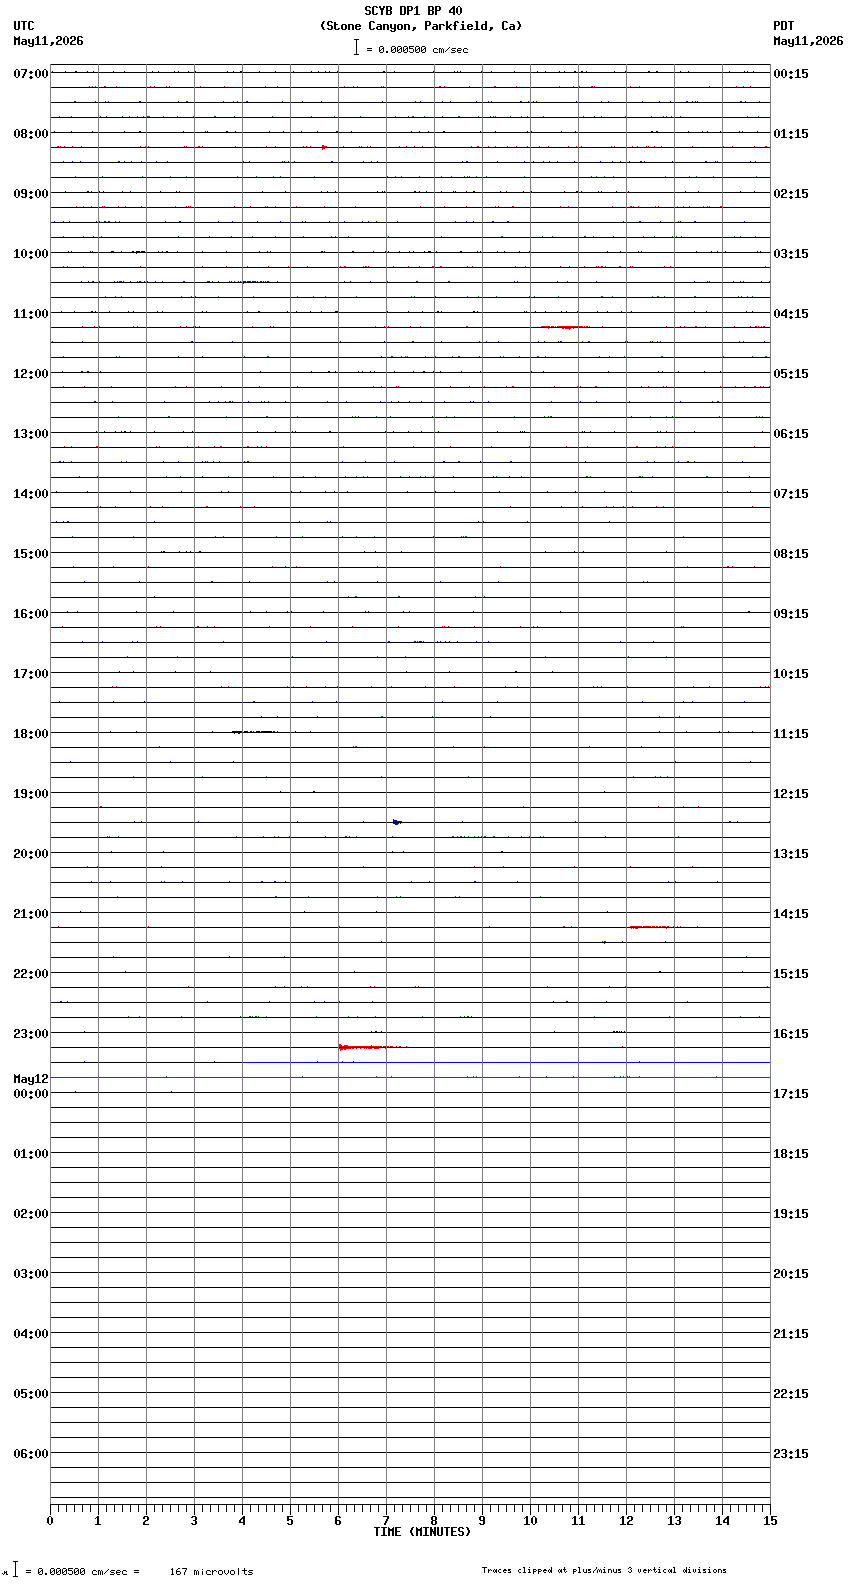Click the '5' minute tick label
This screenshot has width=850, height=1584.
[x=290, y=1521]
